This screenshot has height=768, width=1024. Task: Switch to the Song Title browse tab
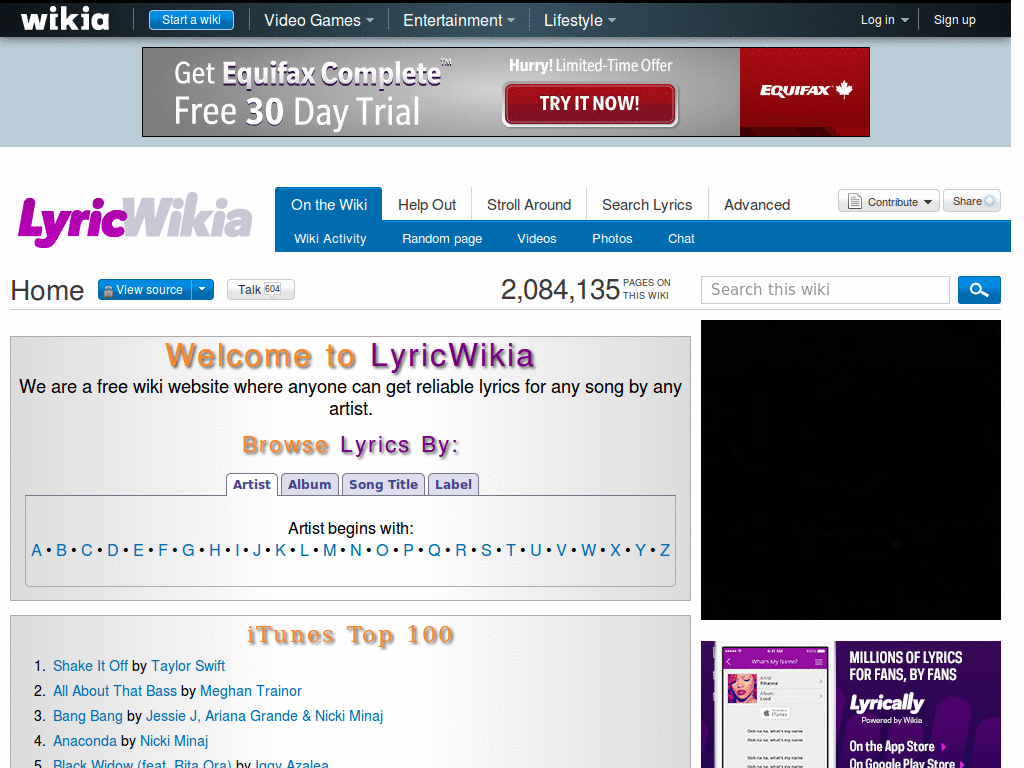383,485
